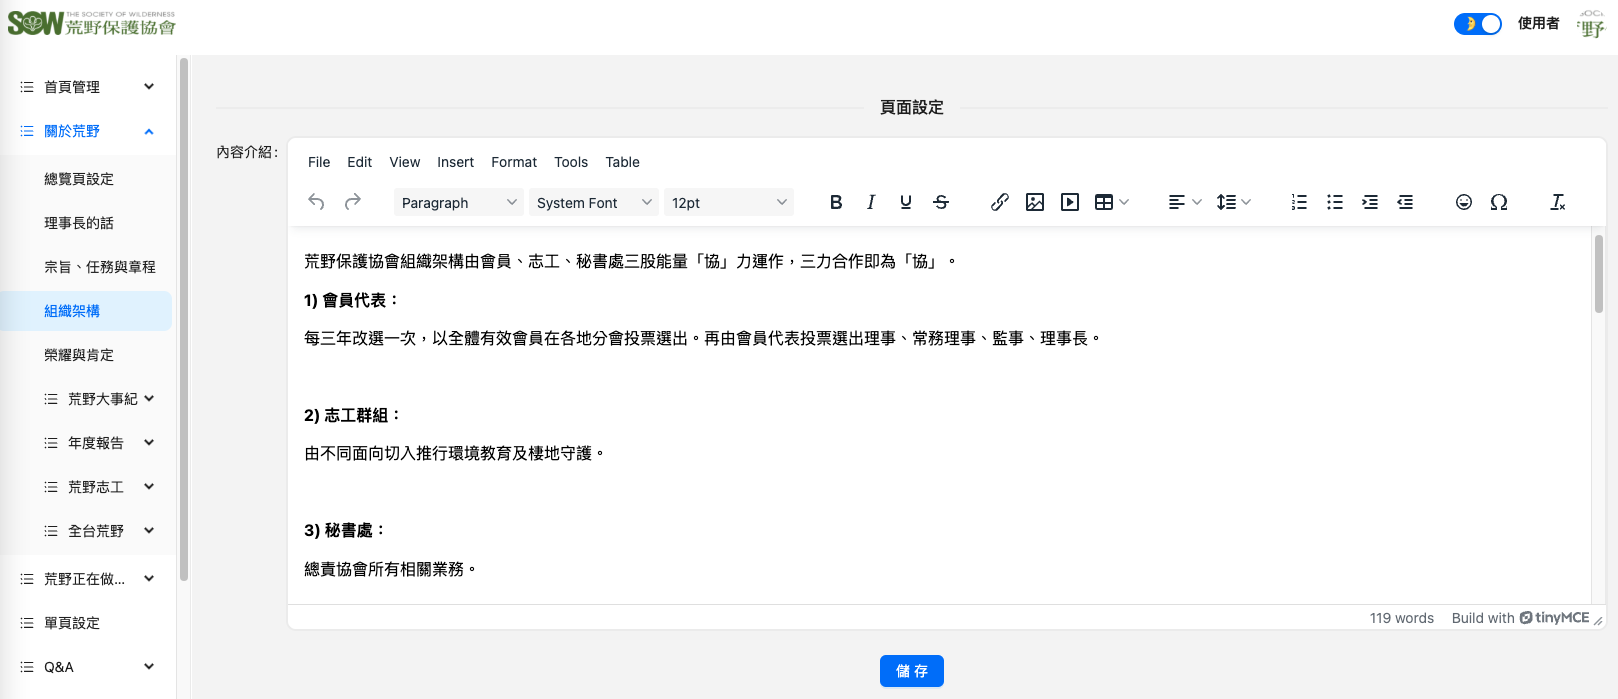Click the 儲存 save button
This screenshot has height=699, width=1618.
click(911, 671)
